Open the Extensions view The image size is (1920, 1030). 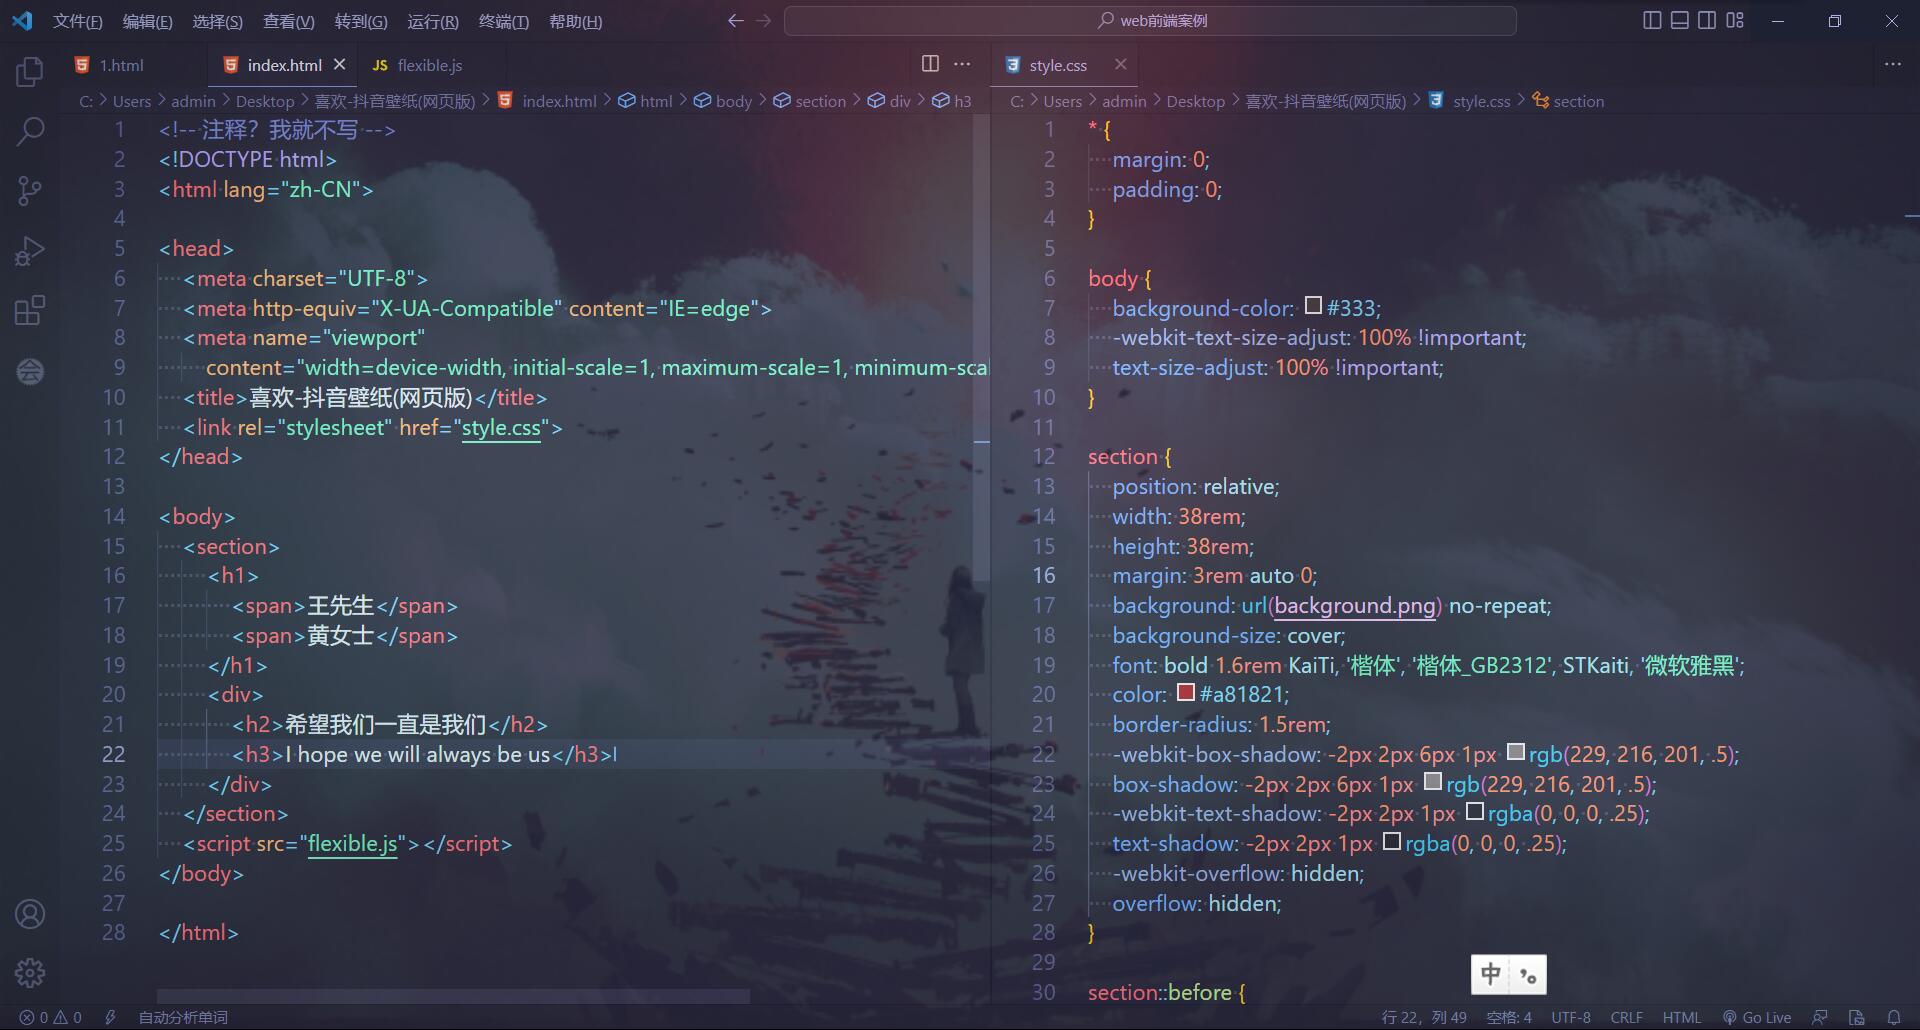(30, 311)
